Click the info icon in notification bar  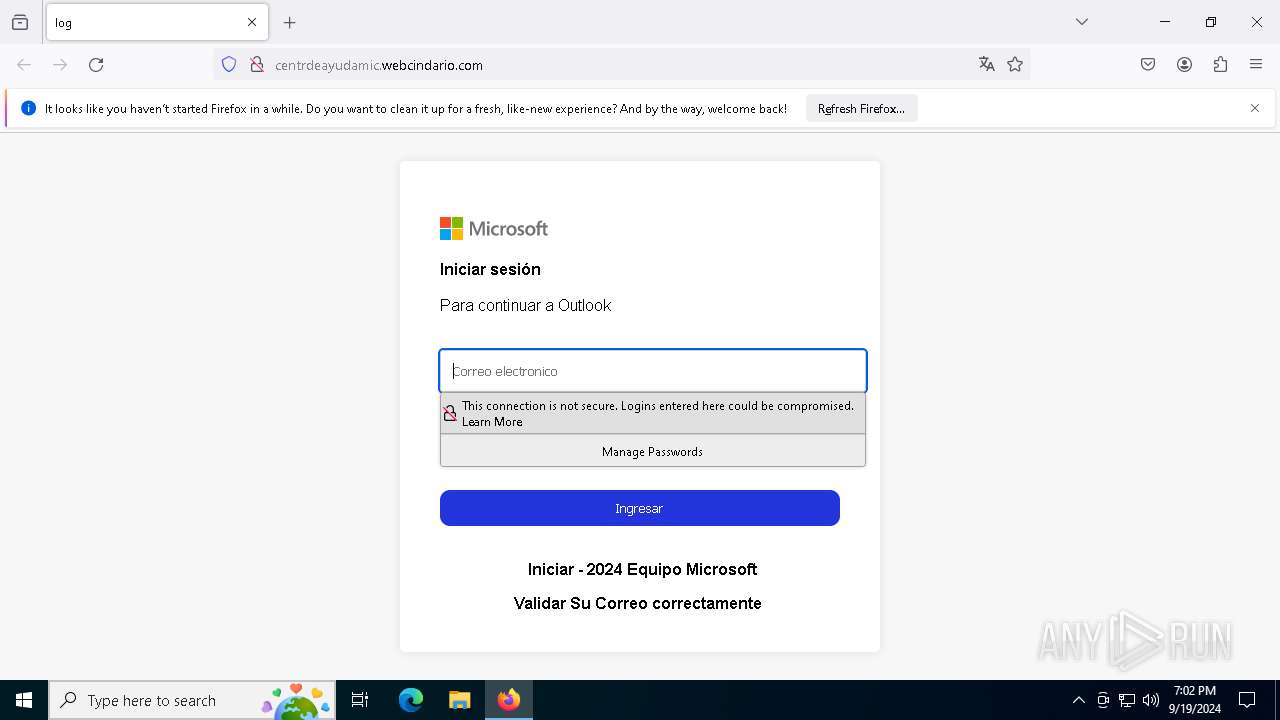[28, 108]
